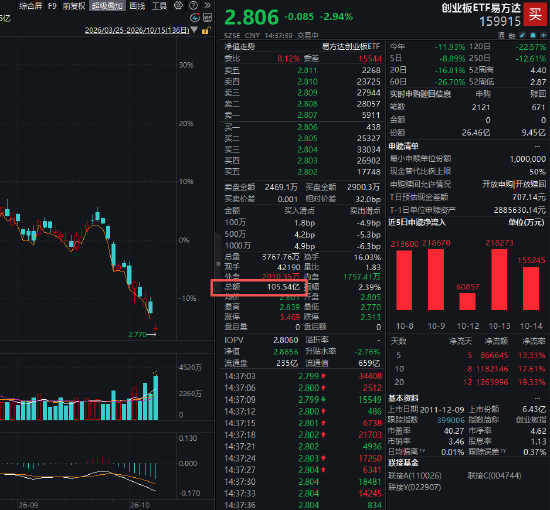Open the help question-mark icon
This screenshot has height=510, width=550.
coord(193,5)
